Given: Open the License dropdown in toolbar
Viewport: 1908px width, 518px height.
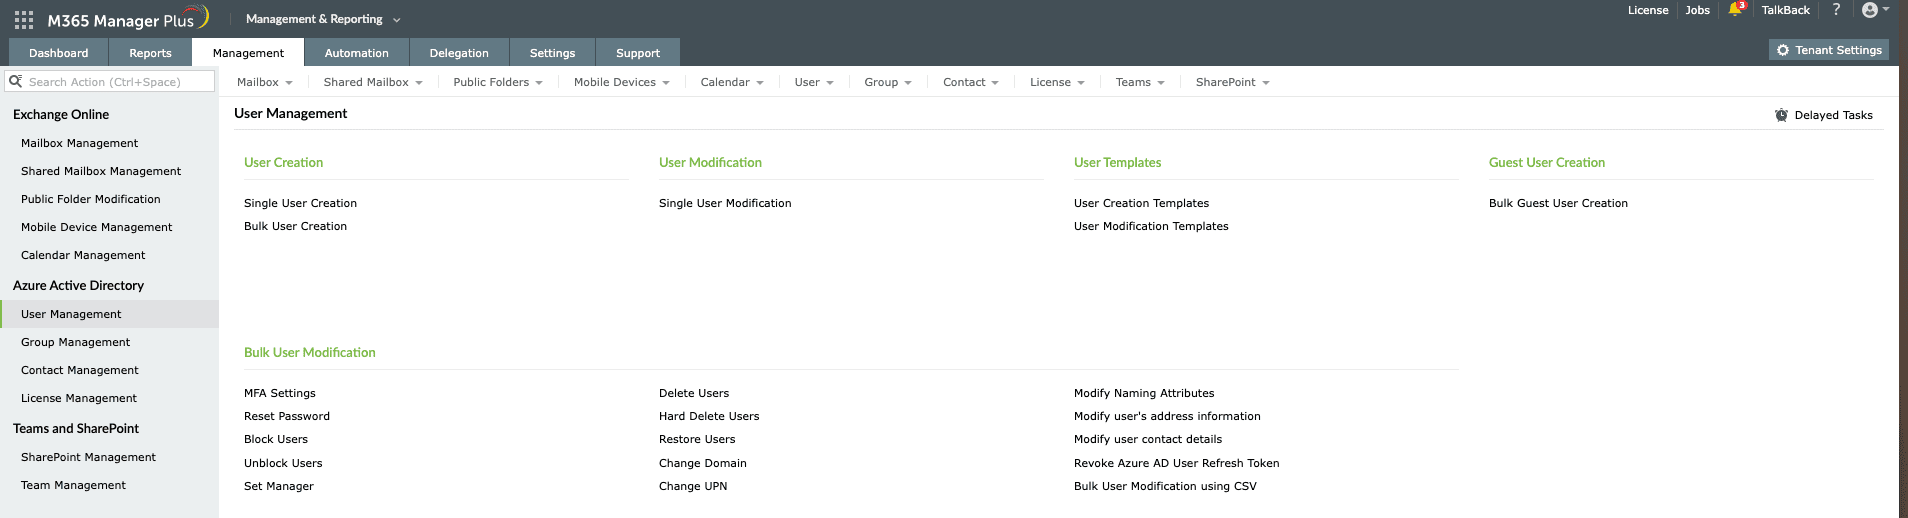Looking at the screenshot, I should (x=1057, y=82).
